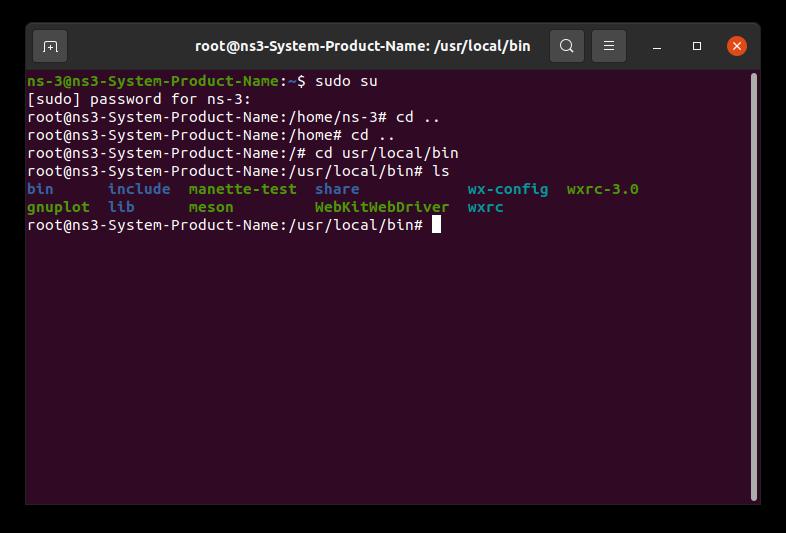Maximize the terminal window
Image resolution: width=786 pixels, height=533 pixels.
(x=697, y=46)
